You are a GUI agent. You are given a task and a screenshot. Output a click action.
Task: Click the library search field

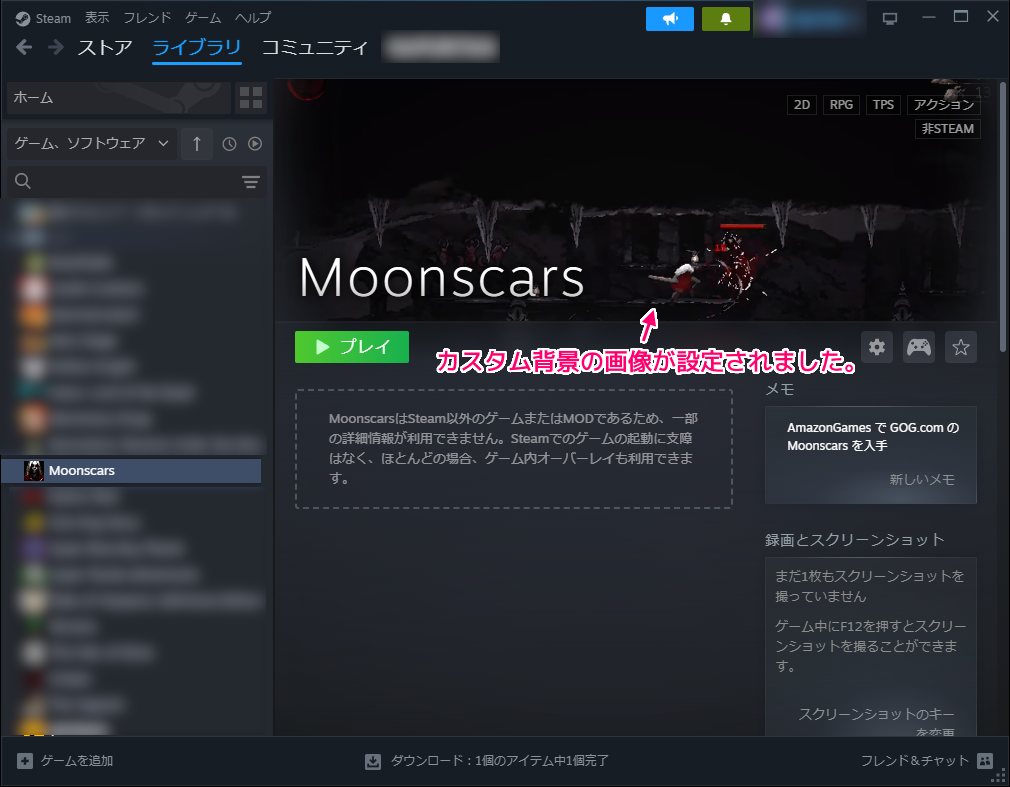(129, 182)
